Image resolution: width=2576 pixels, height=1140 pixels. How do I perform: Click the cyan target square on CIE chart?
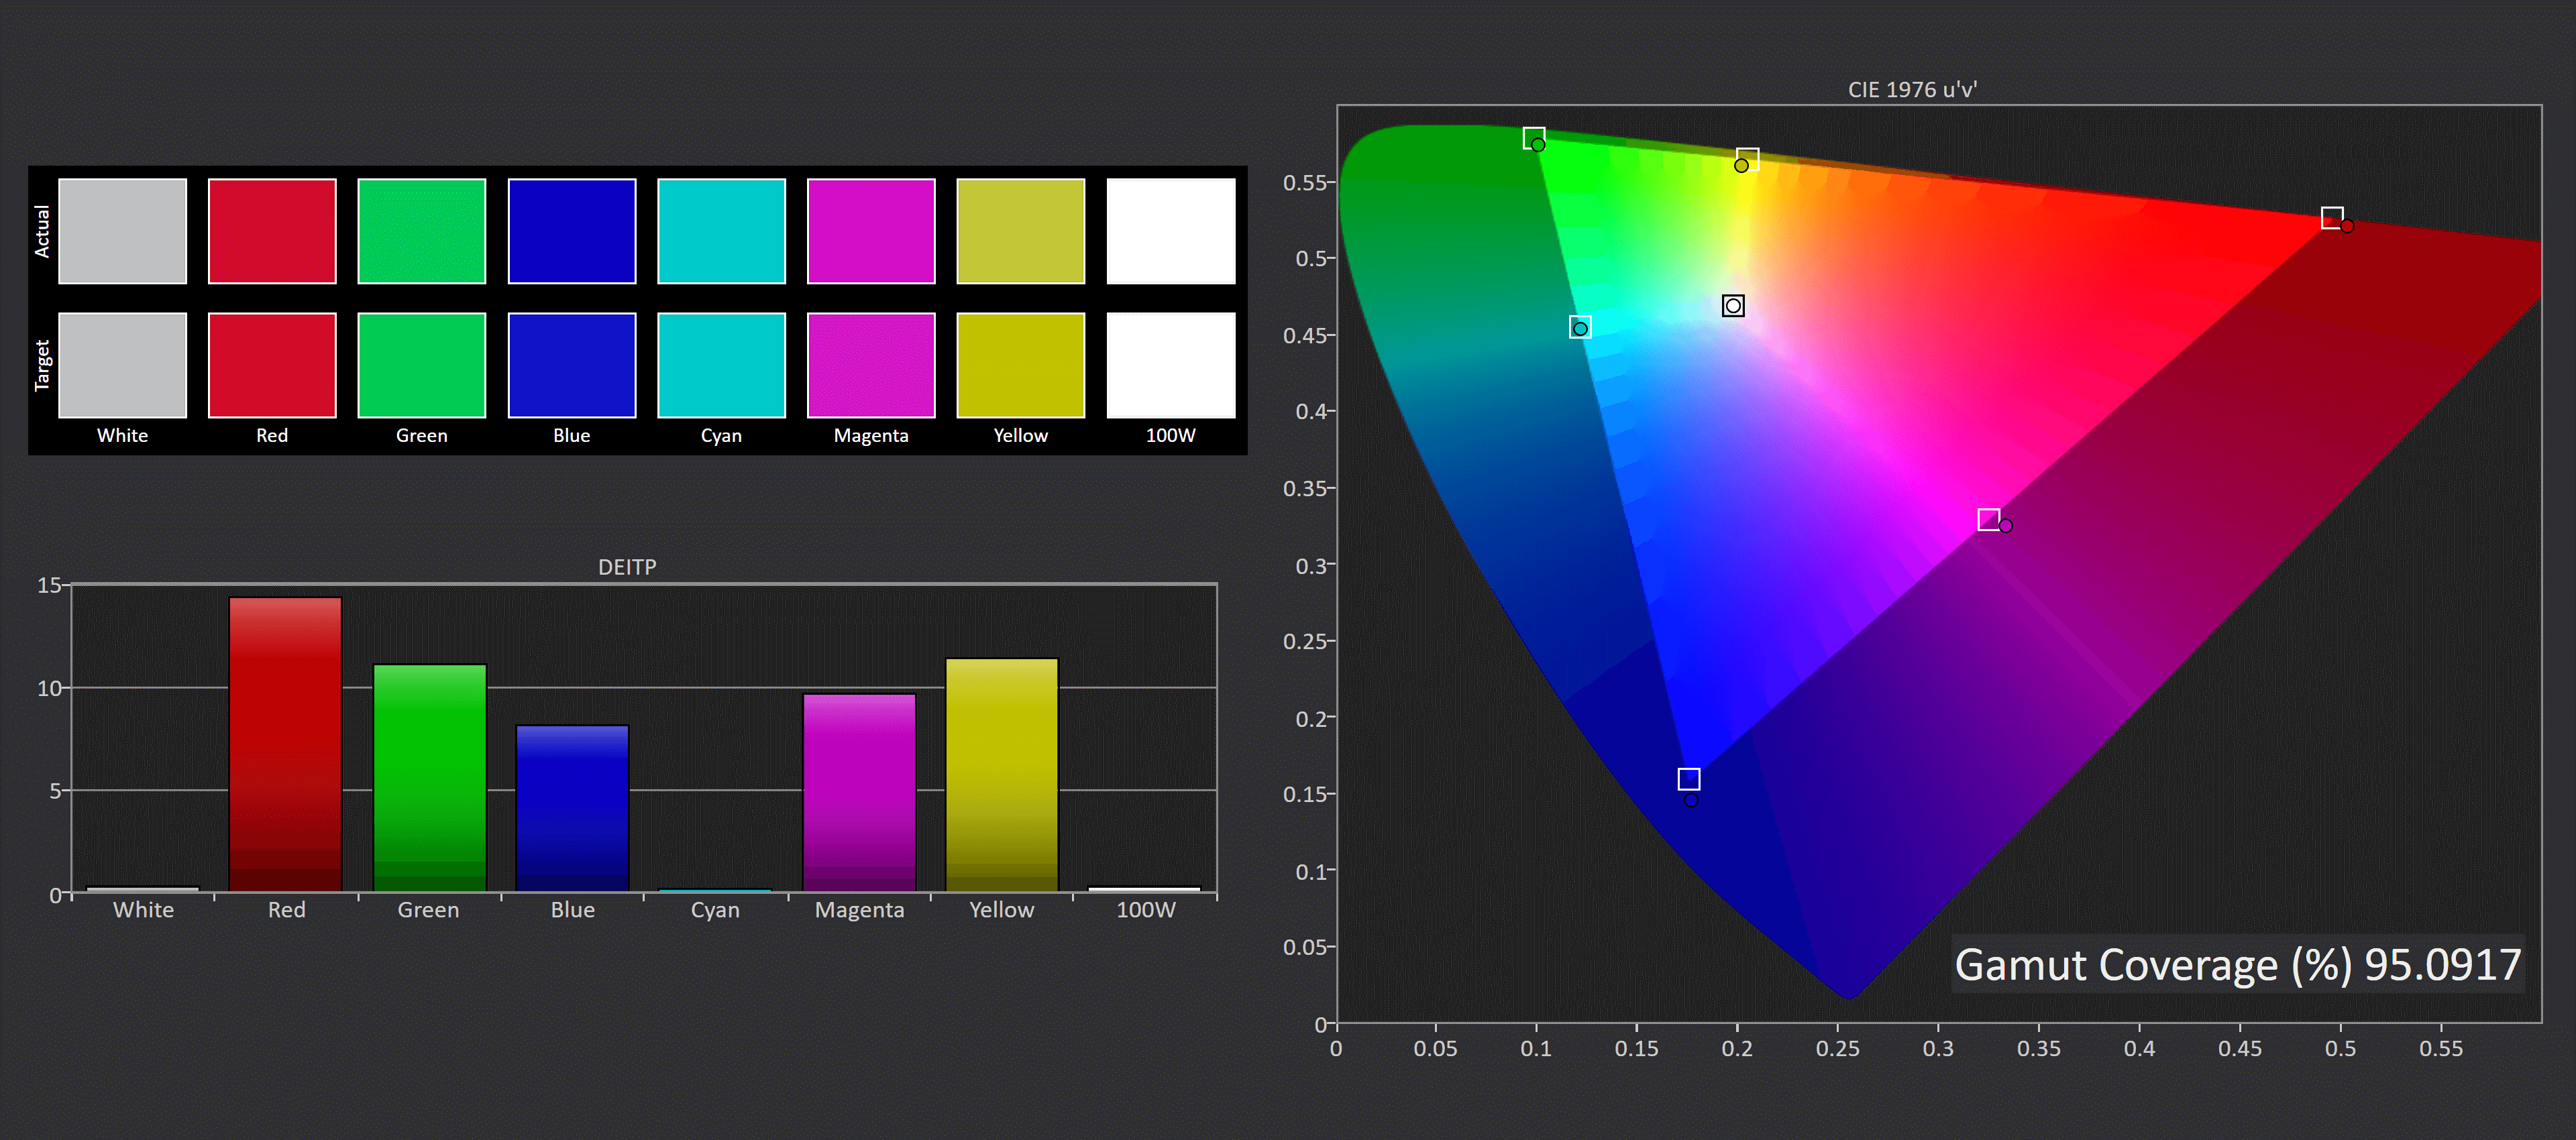[x=1579, y=327]
